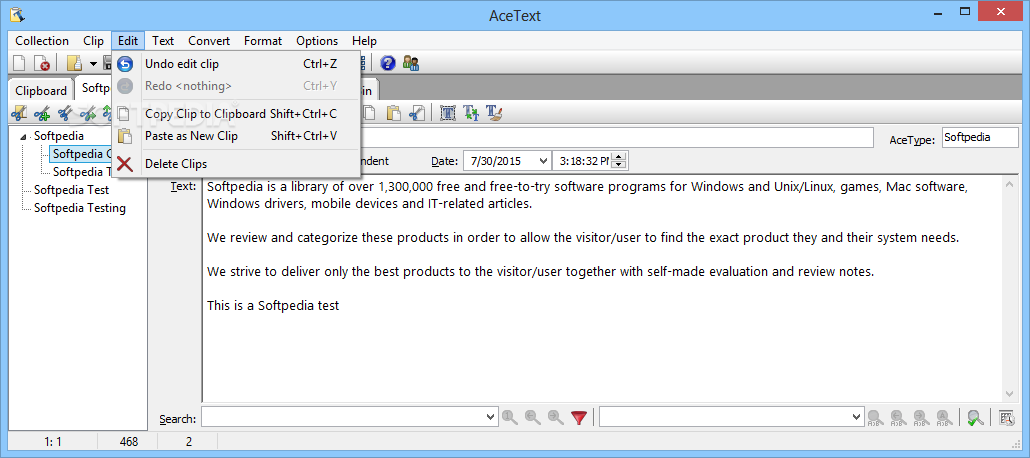Click the Find Next magnifier with right arrow
Image resolution: width=1030 pixels, height=458 pixels.
(x=556, y=417)
